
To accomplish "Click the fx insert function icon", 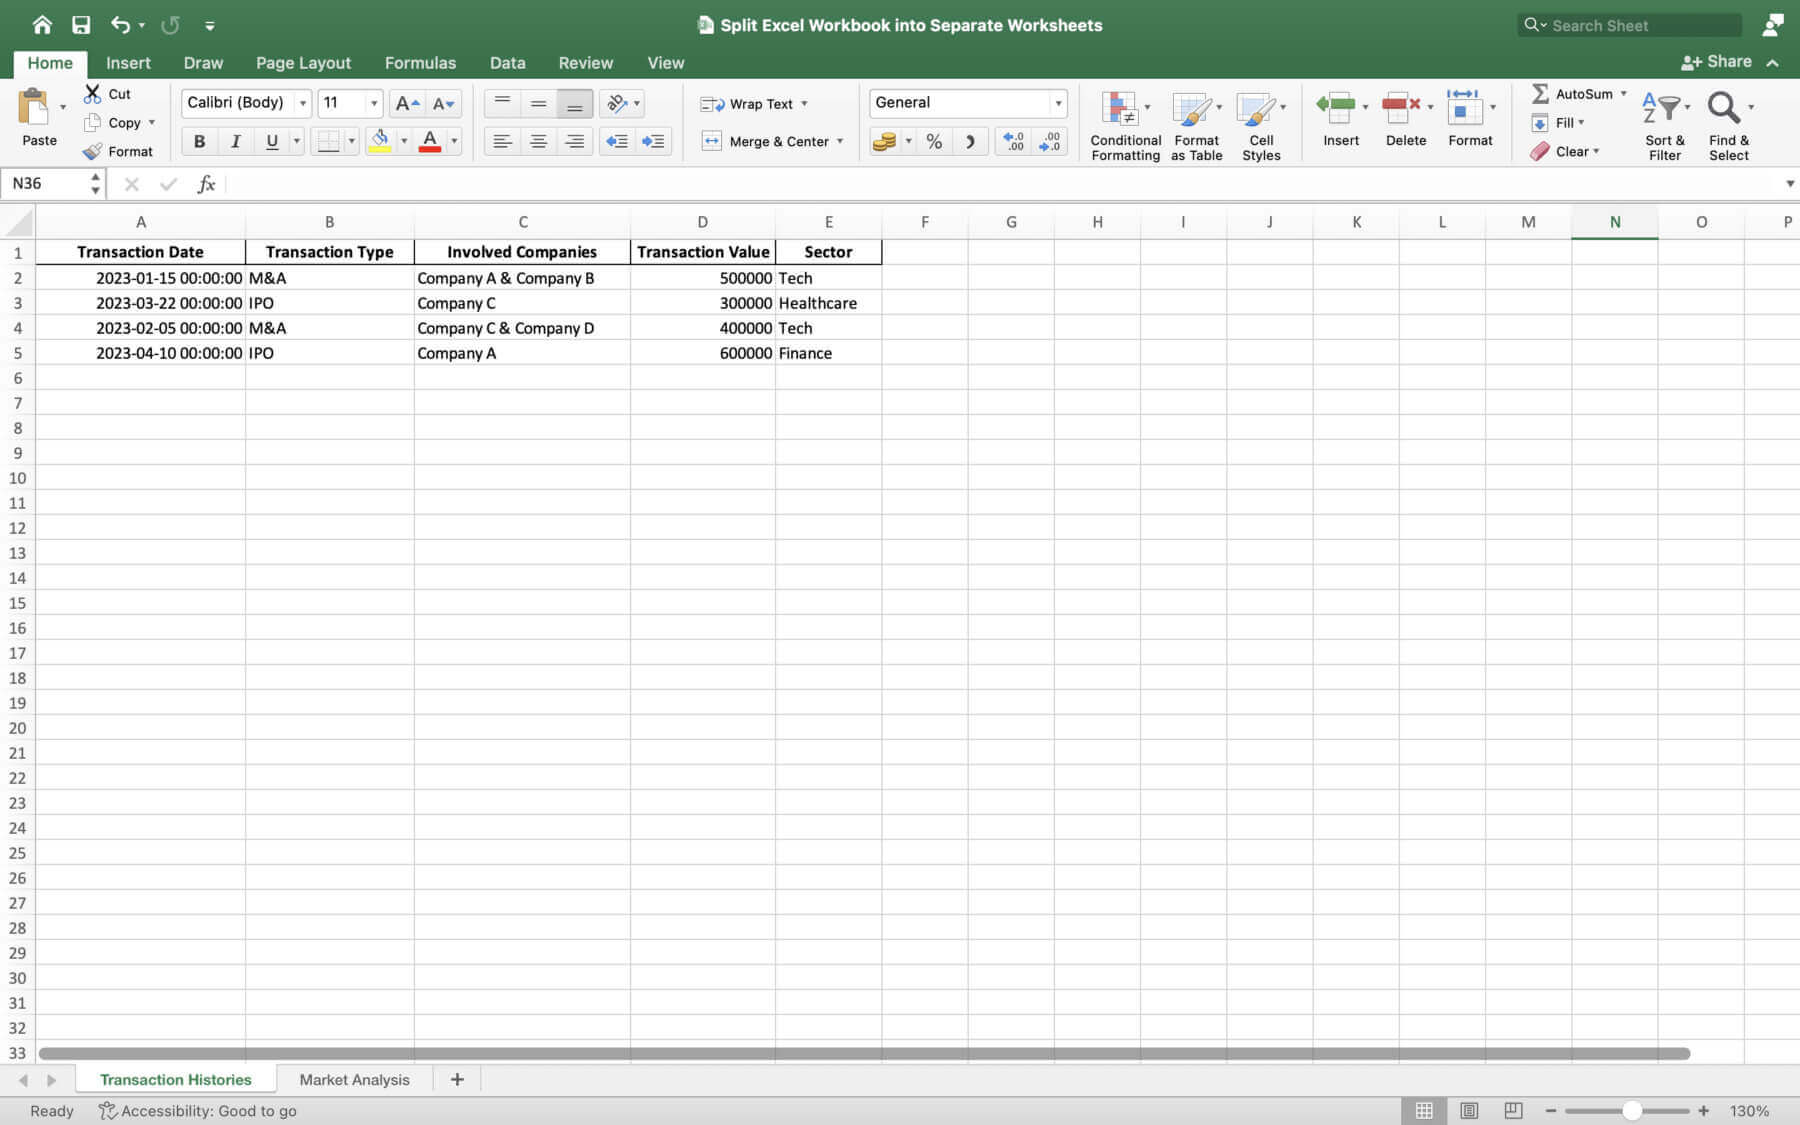I will [x=206, y=184].
